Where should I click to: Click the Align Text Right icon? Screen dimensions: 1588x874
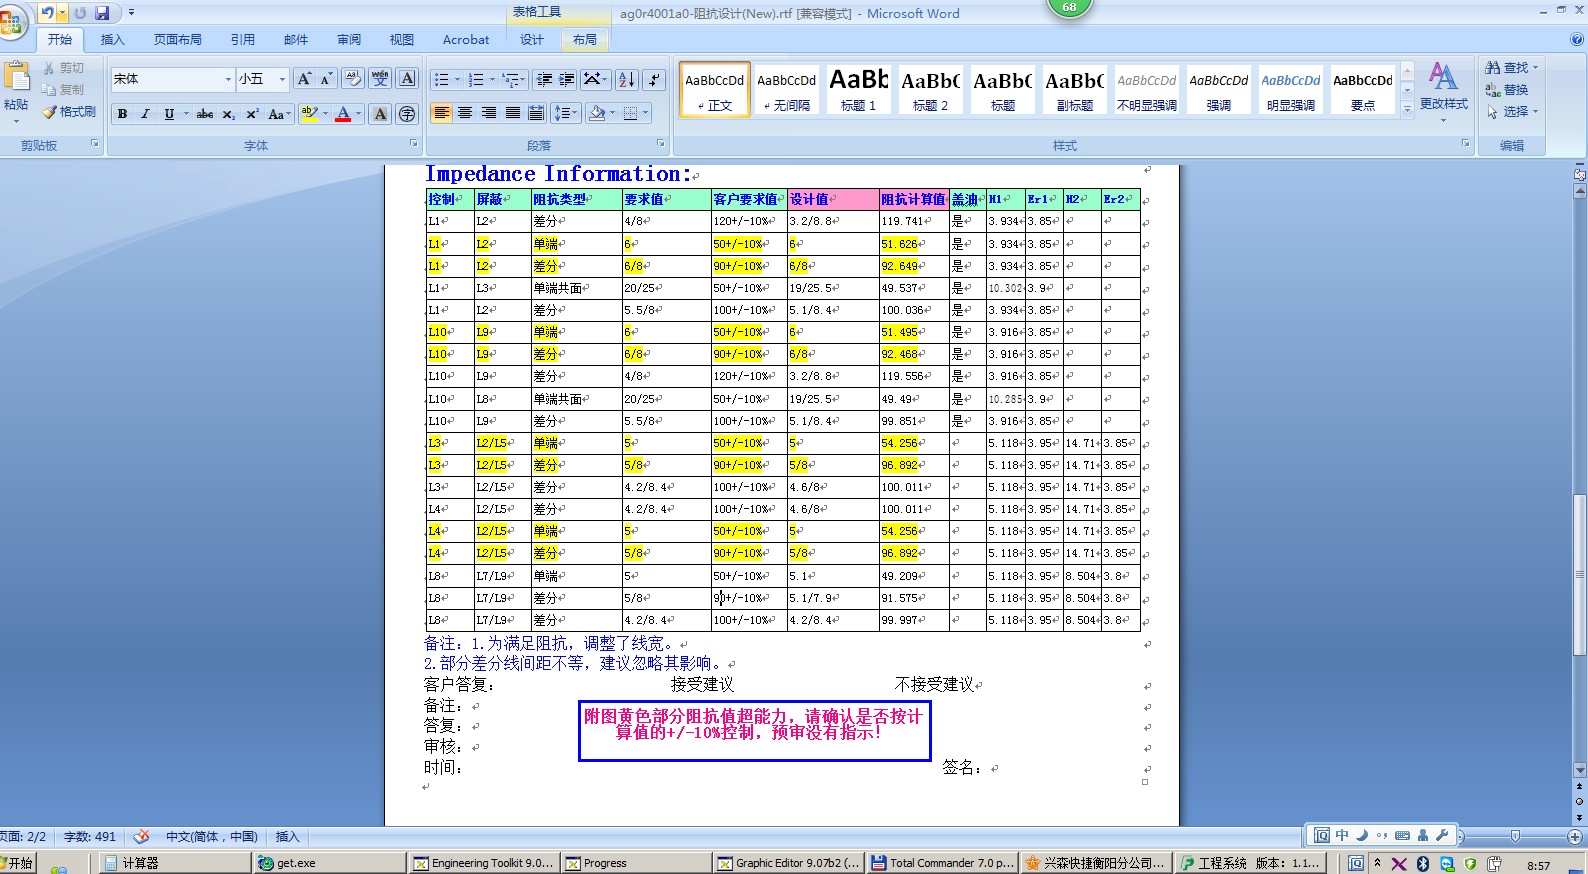click(489, 113)
